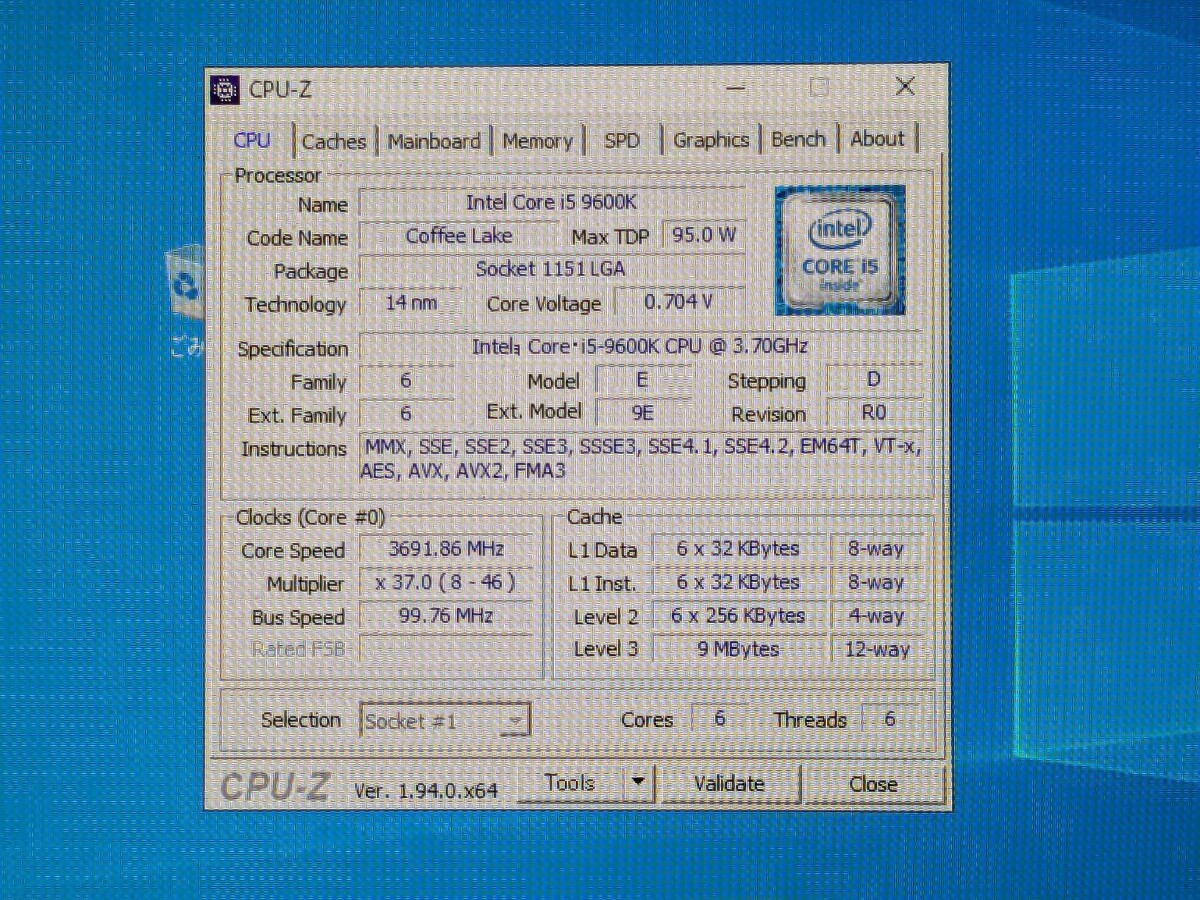
Task: Click the L1 Data size 6 x 32 KBytes
Action: [x=738, y=549]
